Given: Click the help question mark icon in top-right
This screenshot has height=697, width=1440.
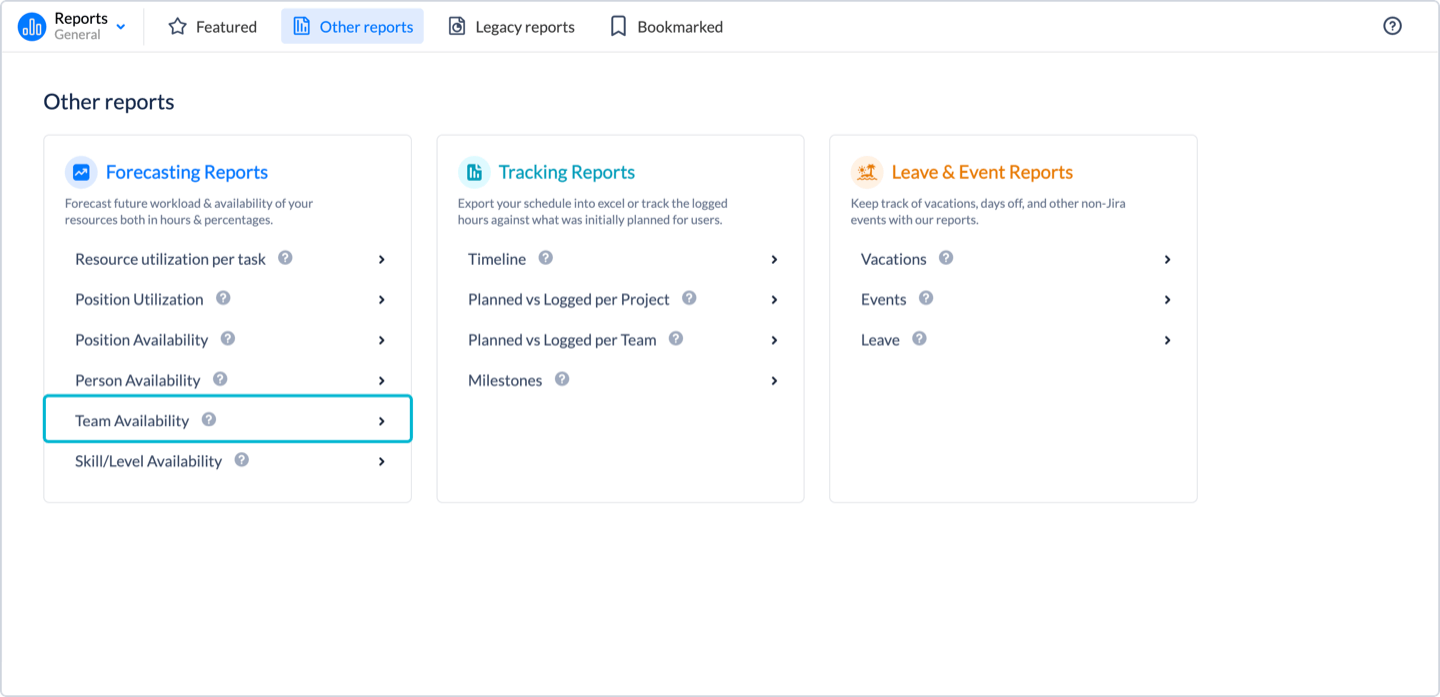Looking at the screenshot, I should coord(1392,27).
